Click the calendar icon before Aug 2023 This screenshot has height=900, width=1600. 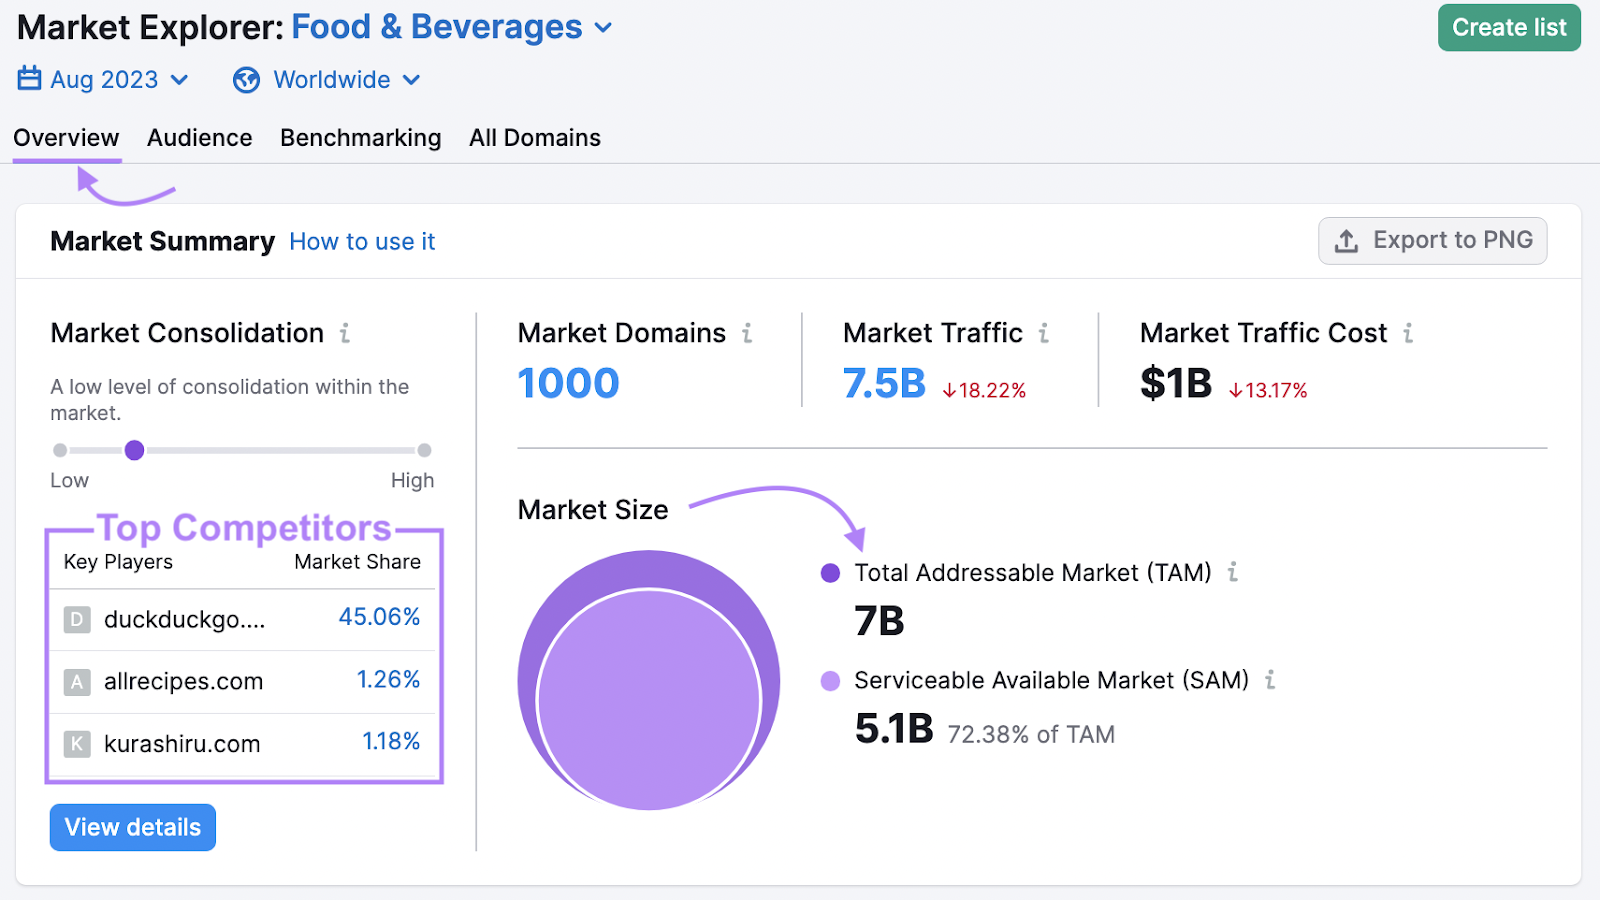pyautogui.click(x=28, y=79)
